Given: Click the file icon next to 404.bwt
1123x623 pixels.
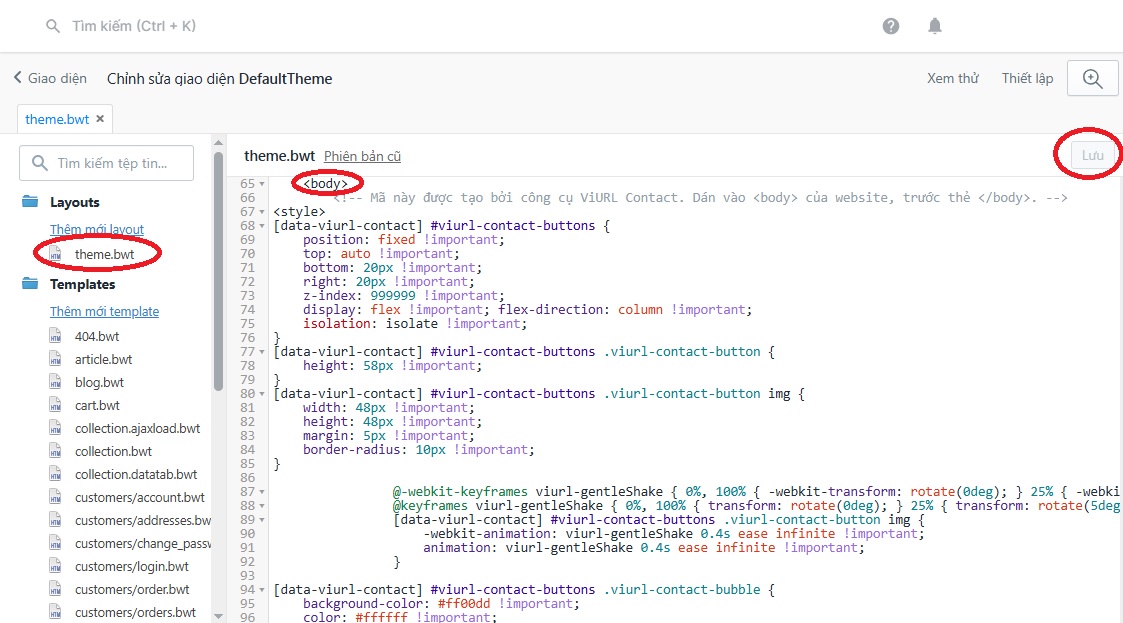Looking at the screenshot, I should [x=55, y=336].
